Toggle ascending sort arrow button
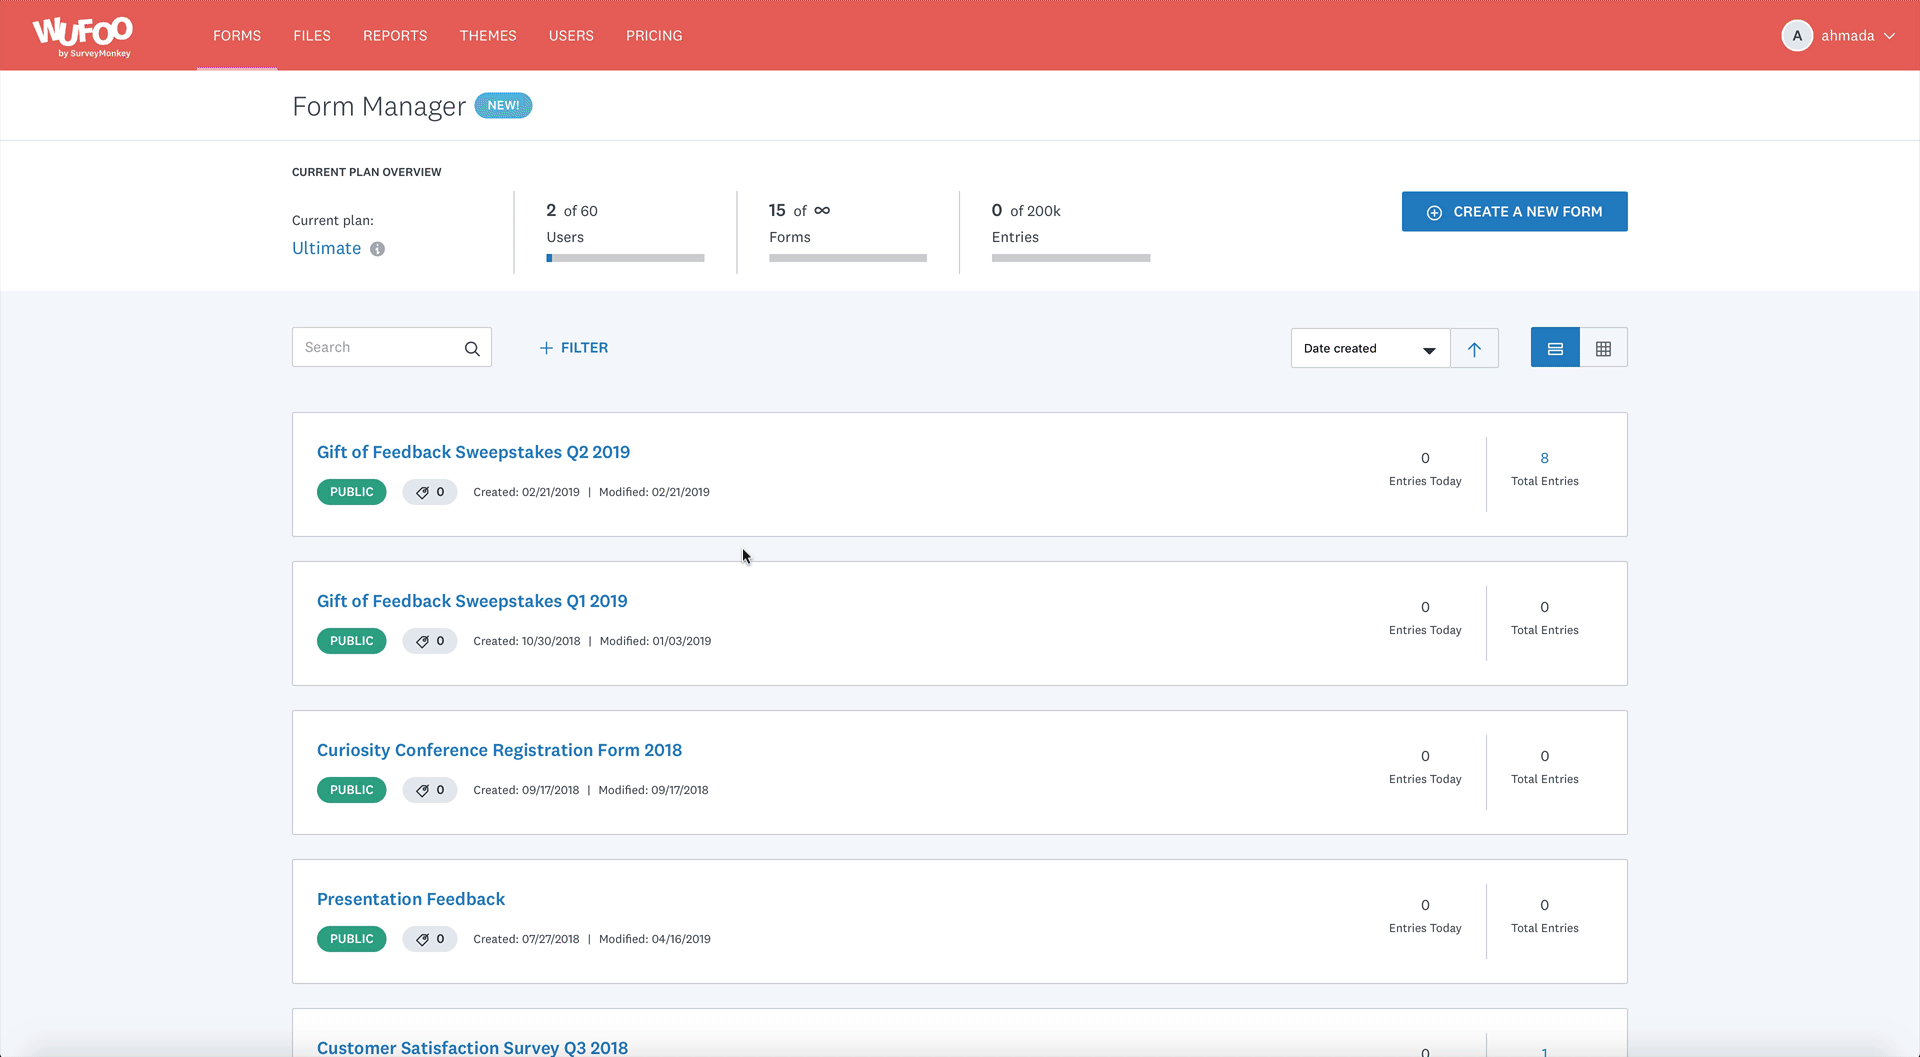This screenshot has height=1057, width=1920. (x=1474, y=349)
